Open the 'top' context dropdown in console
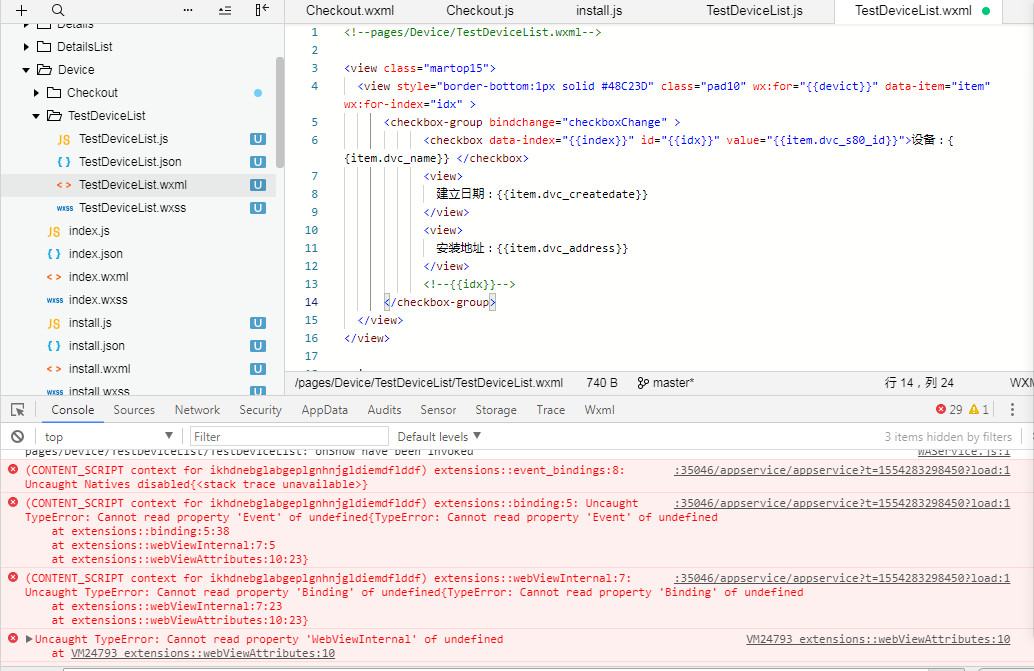Image resolution: width=1034 pixels, height=671 pixels. click(x=107, y=437)
